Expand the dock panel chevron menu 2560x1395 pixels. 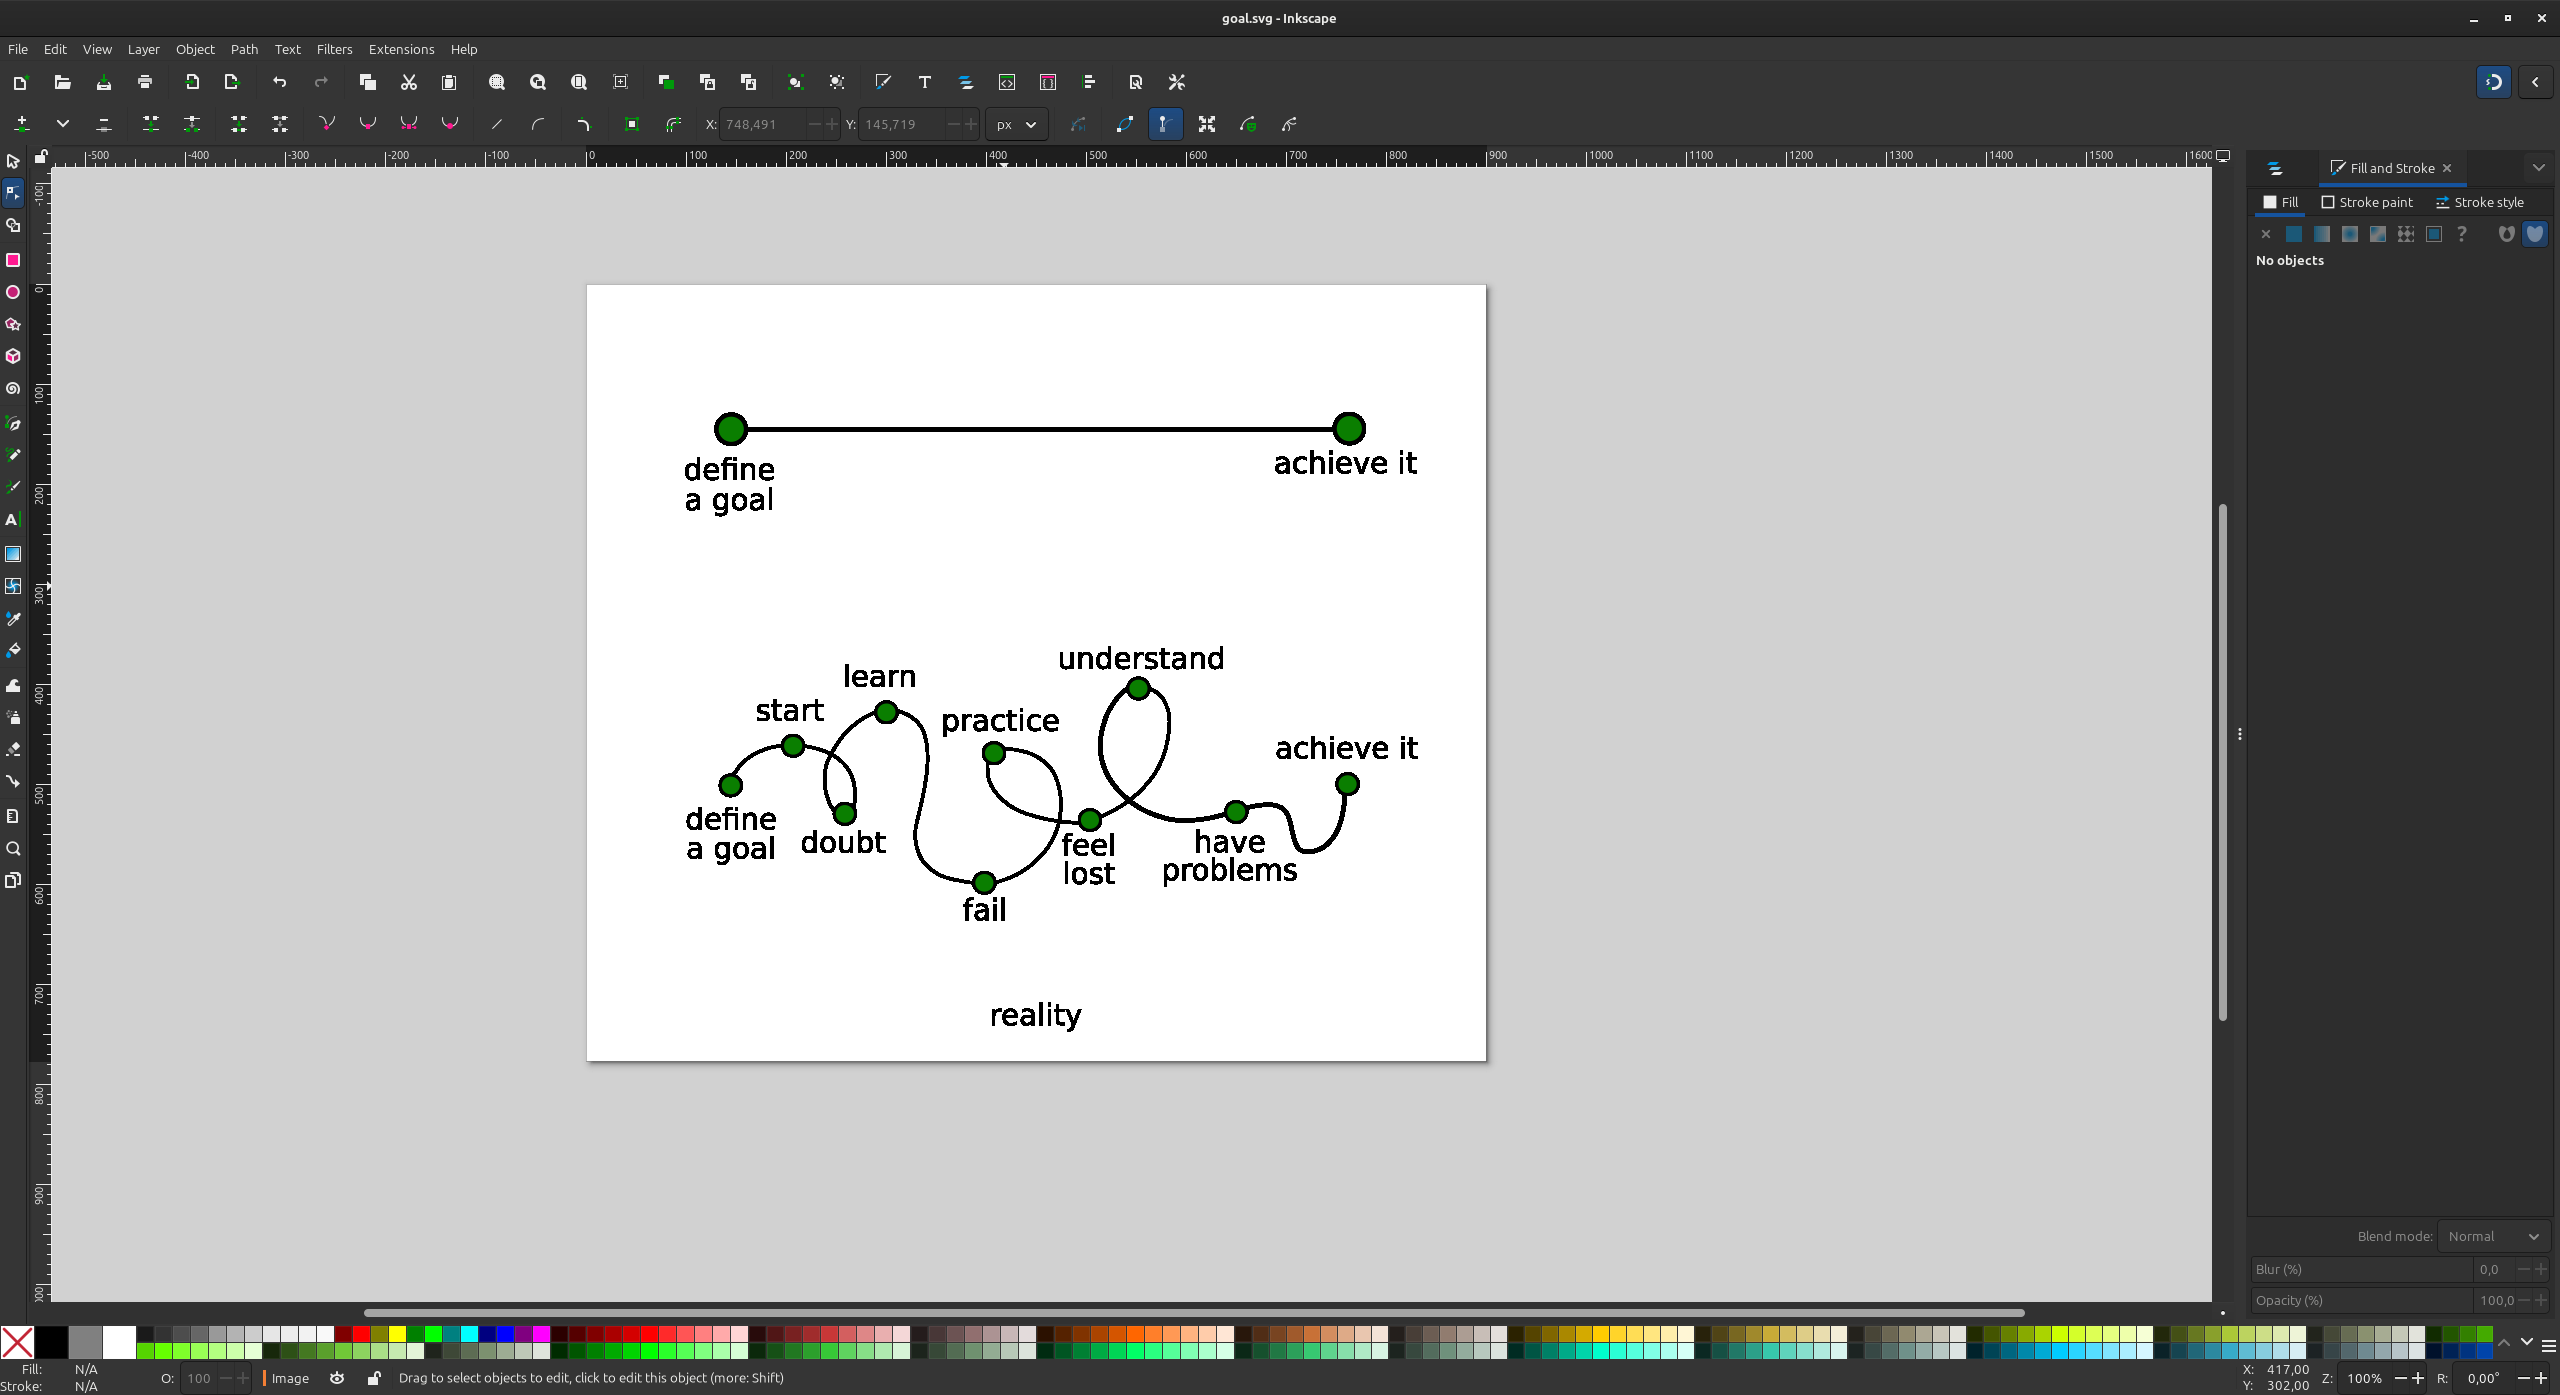[x=2538, y=168]
